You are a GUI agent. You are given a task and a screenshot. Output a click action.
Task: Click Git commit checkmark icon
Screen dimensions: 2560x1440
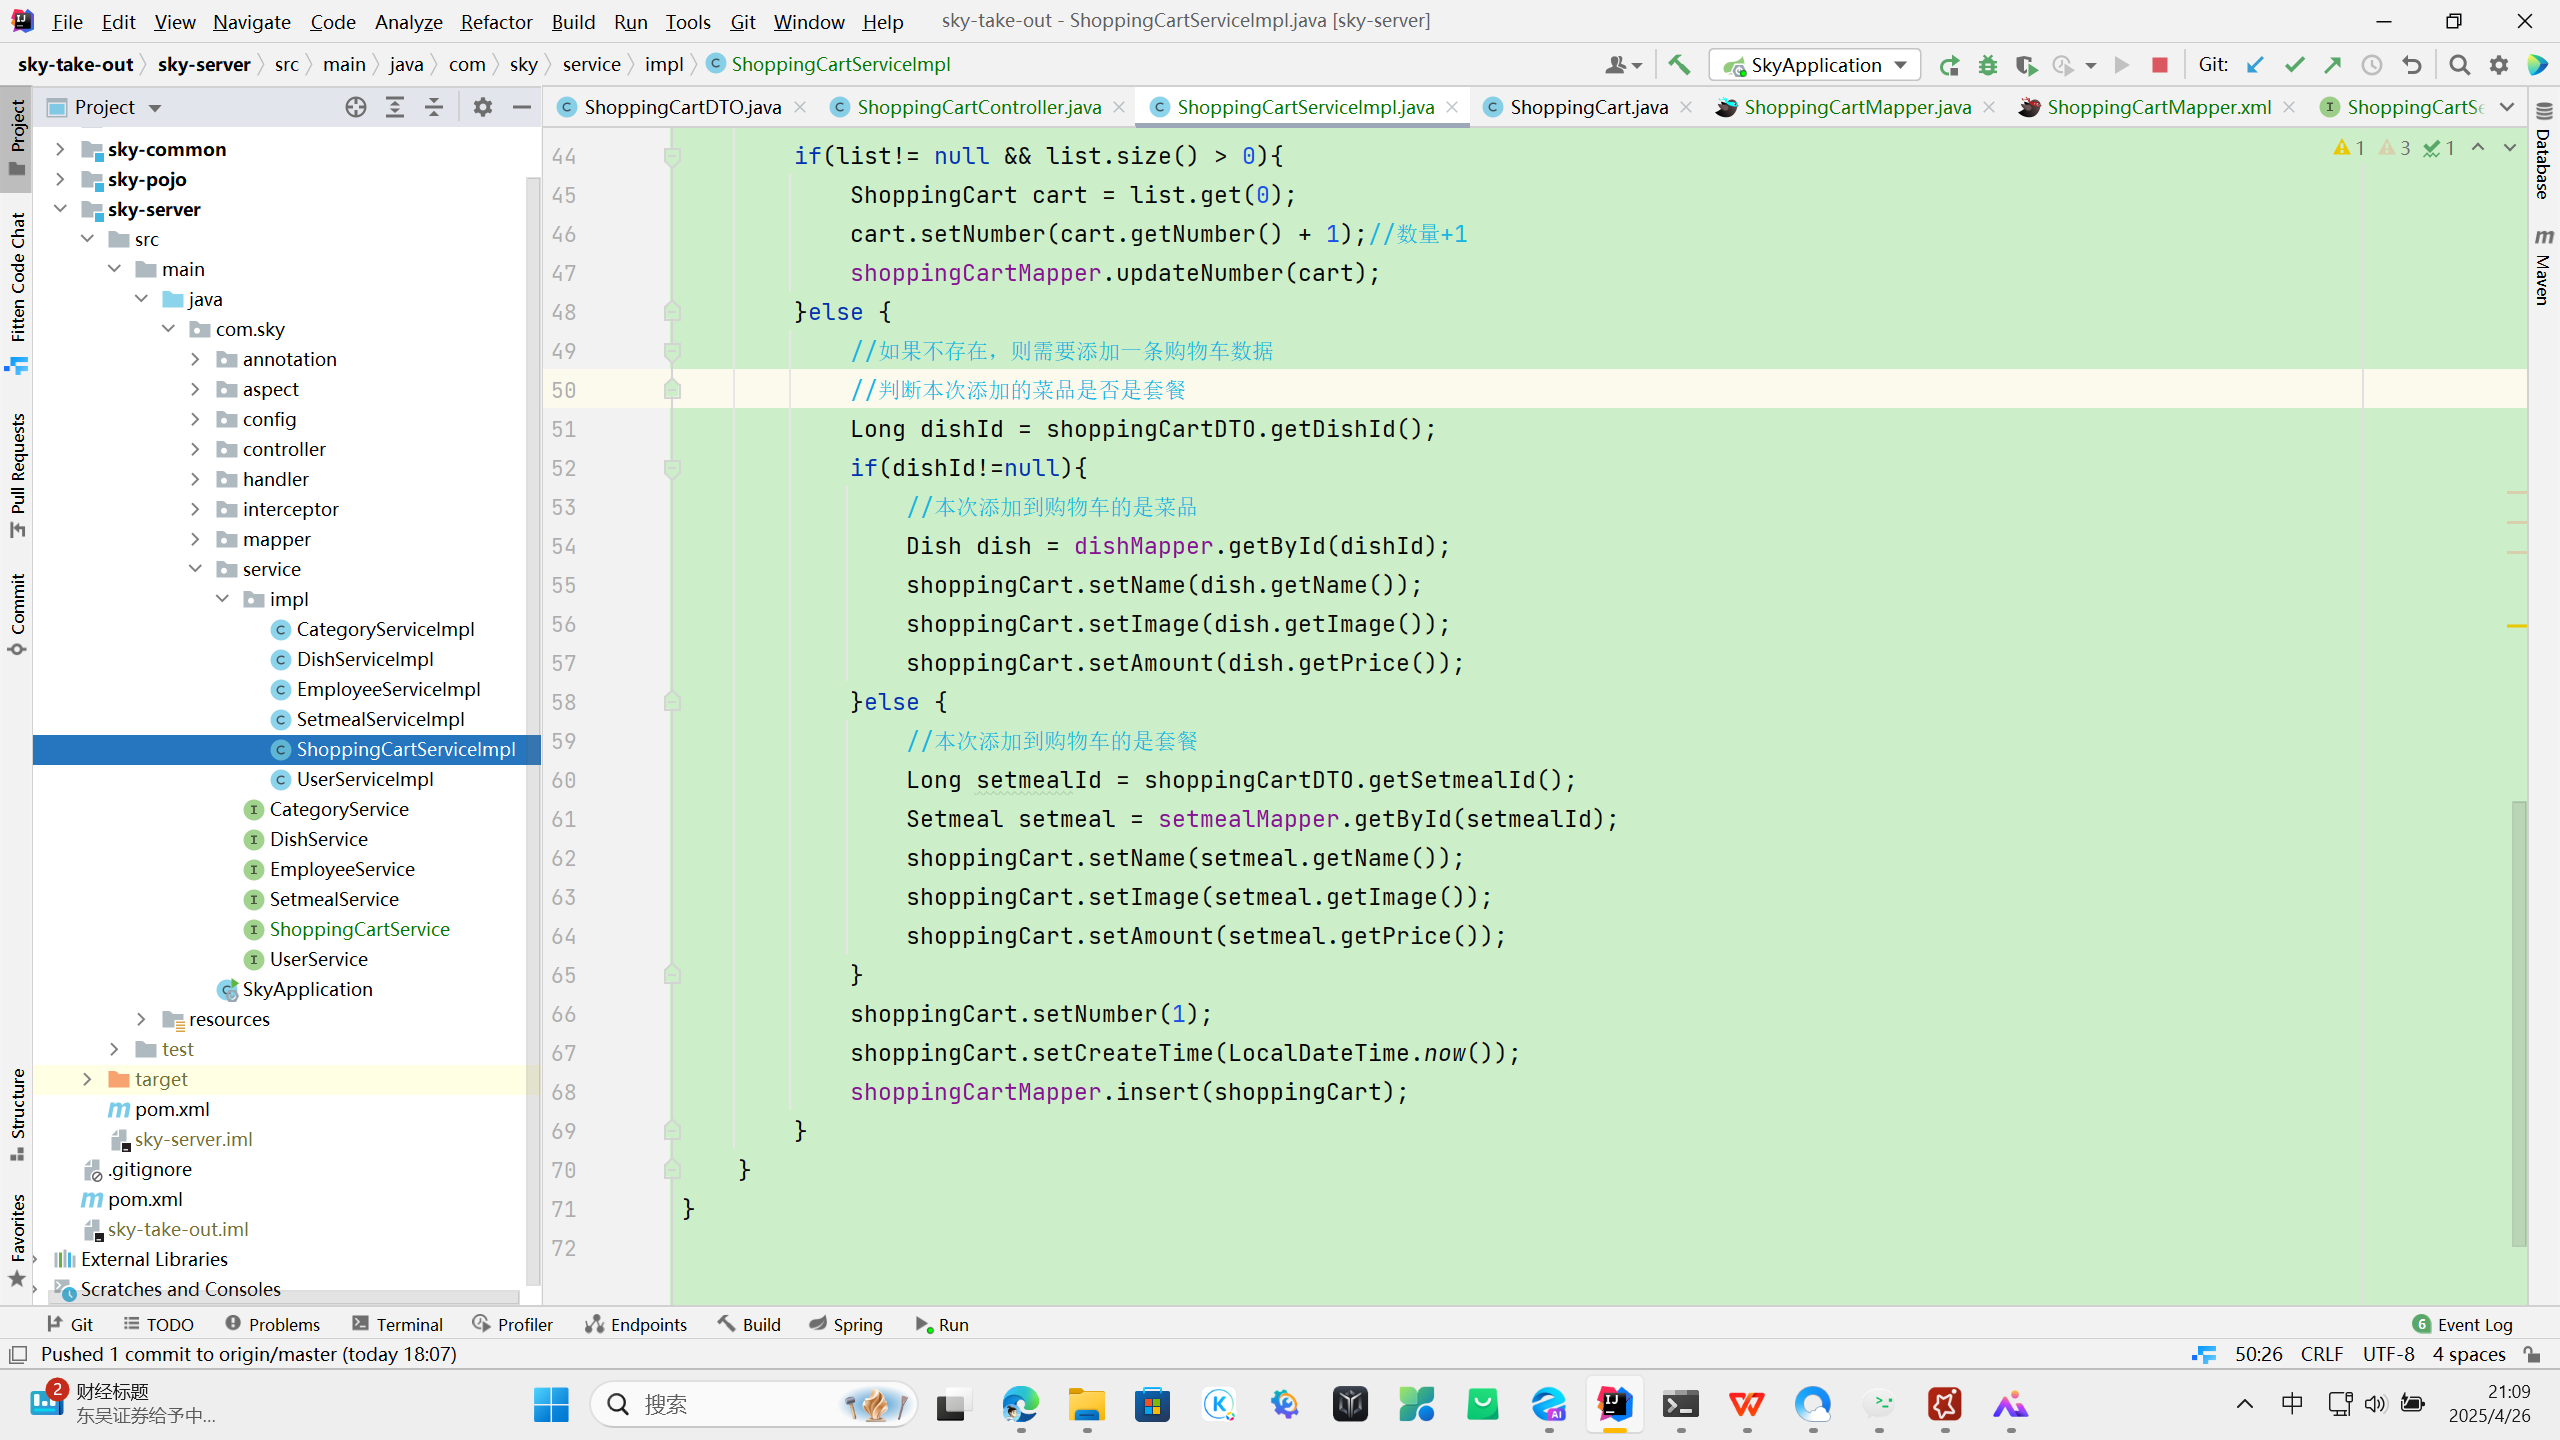(x=2295, y=65)
